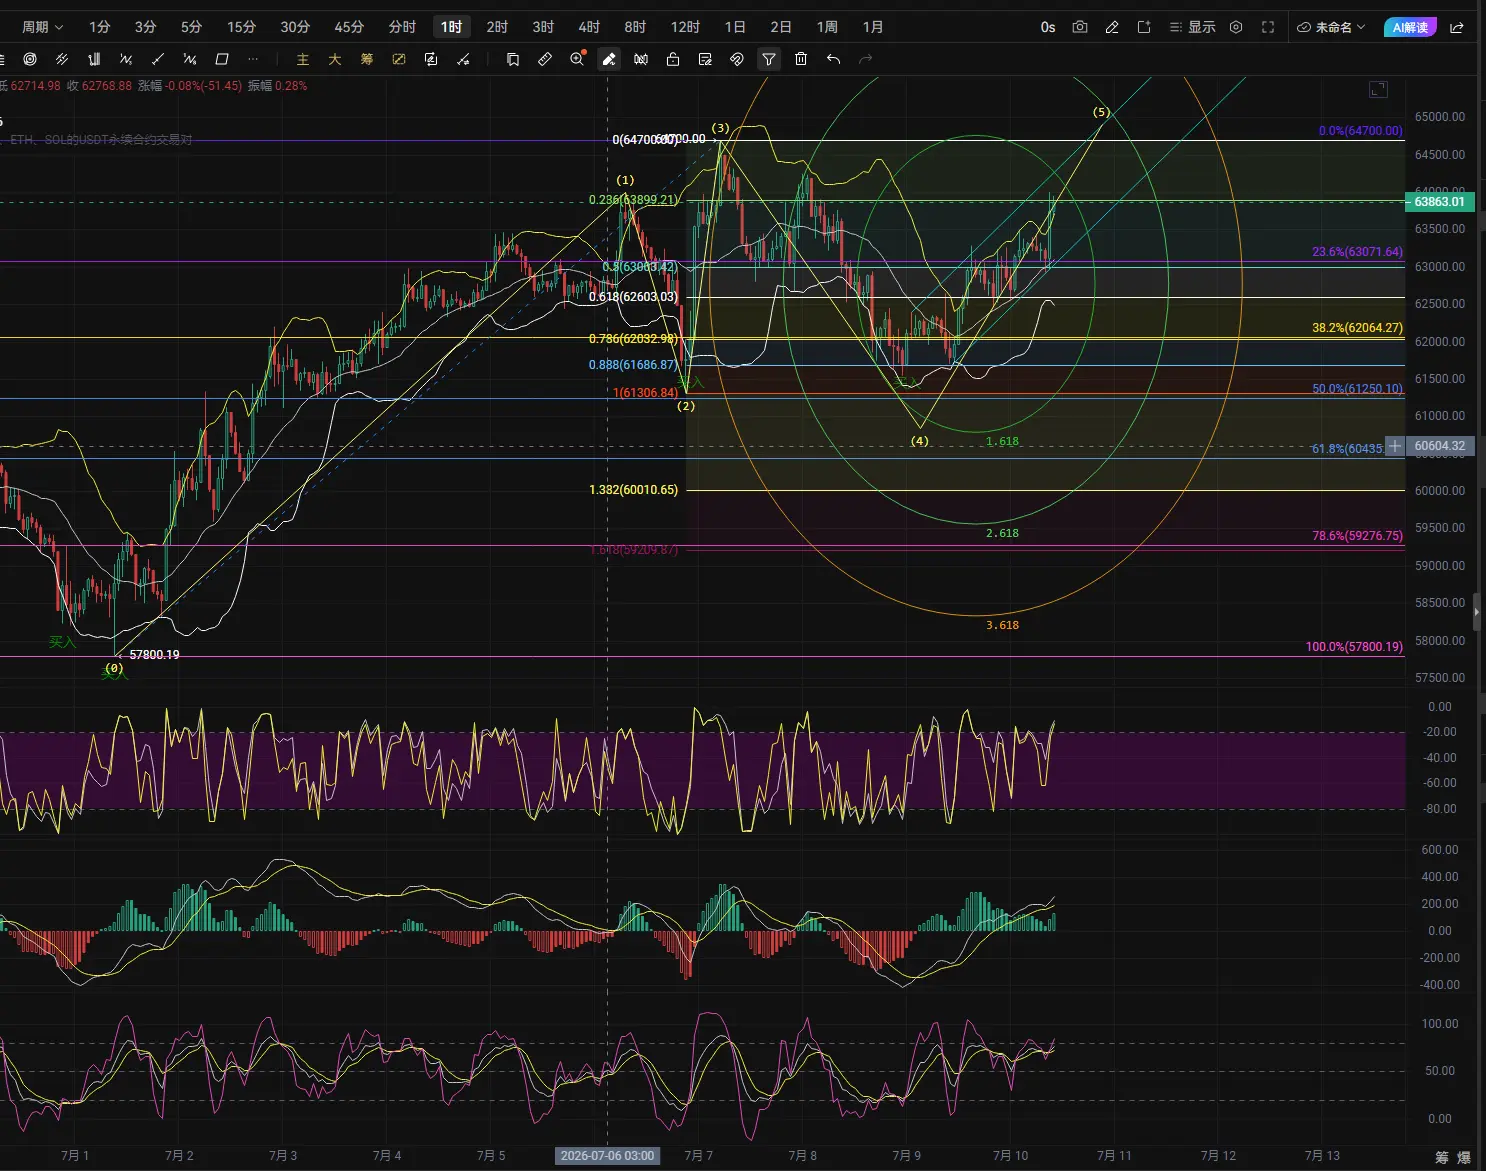This screenshot has height=1171, width=1486.
Task: Switch to the 4时 timeframe
Action: click(589, 27)
